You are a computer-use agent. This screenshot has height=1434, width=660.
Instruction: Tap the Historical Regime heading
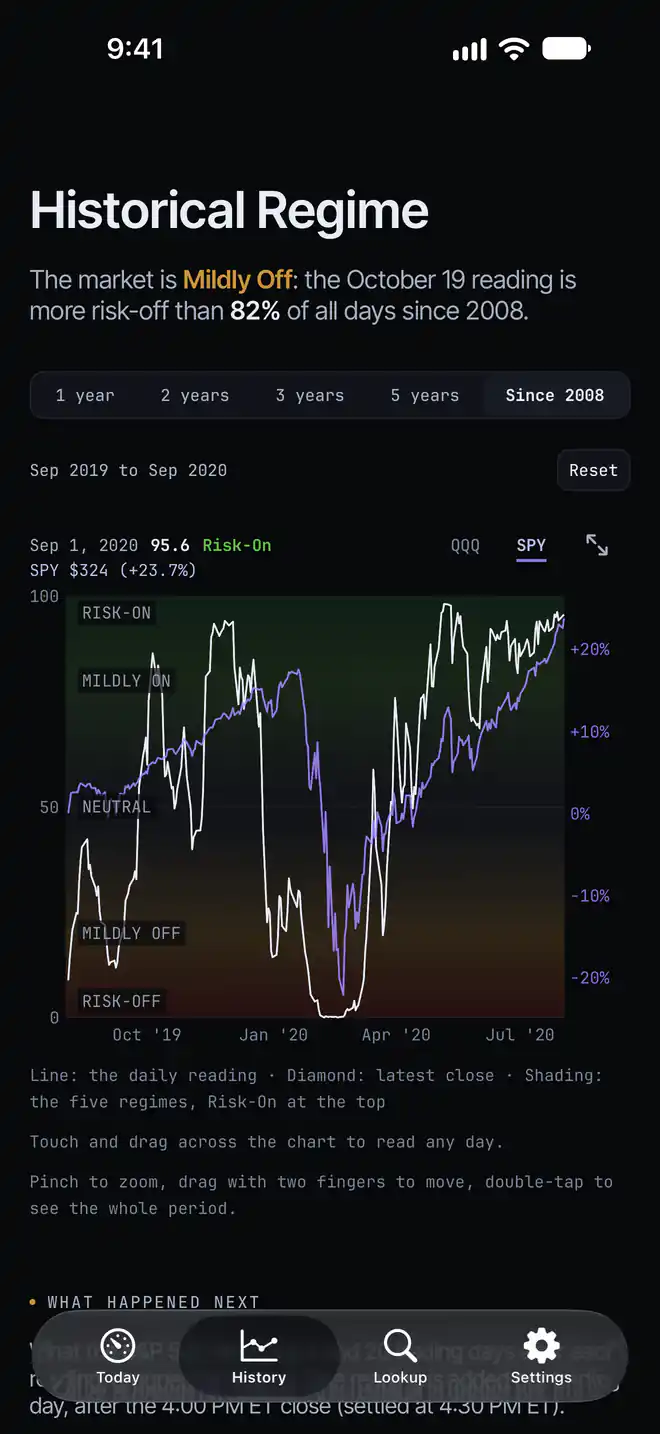click(x=229, y=210)
